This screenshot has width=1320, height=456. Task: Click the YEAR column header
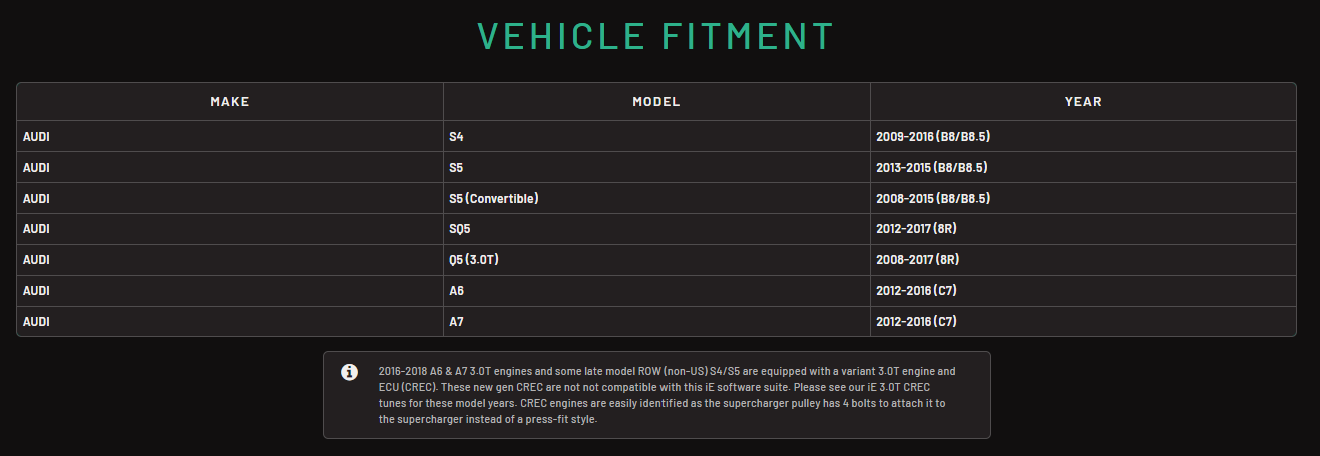tap(1083, 102)
